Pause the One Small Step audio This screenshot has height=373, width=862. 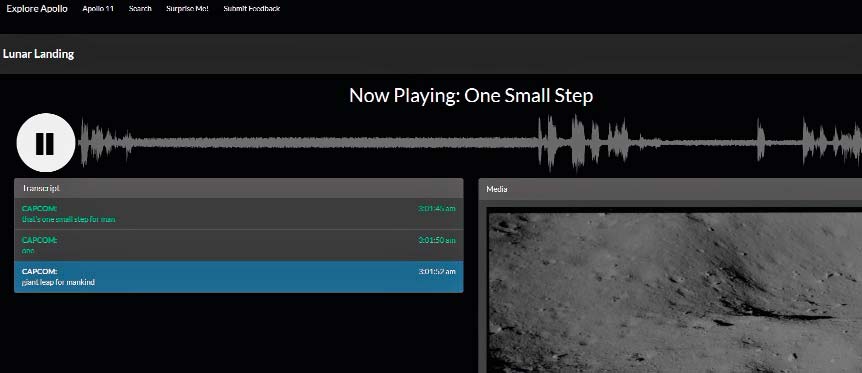point(46,143)
